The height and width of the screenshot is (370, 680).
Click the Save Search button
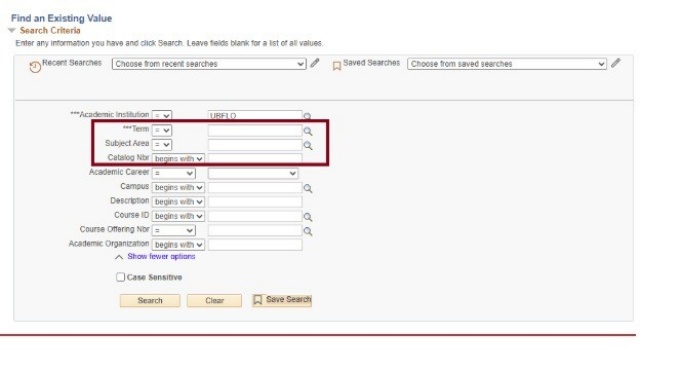click(282, 300)
